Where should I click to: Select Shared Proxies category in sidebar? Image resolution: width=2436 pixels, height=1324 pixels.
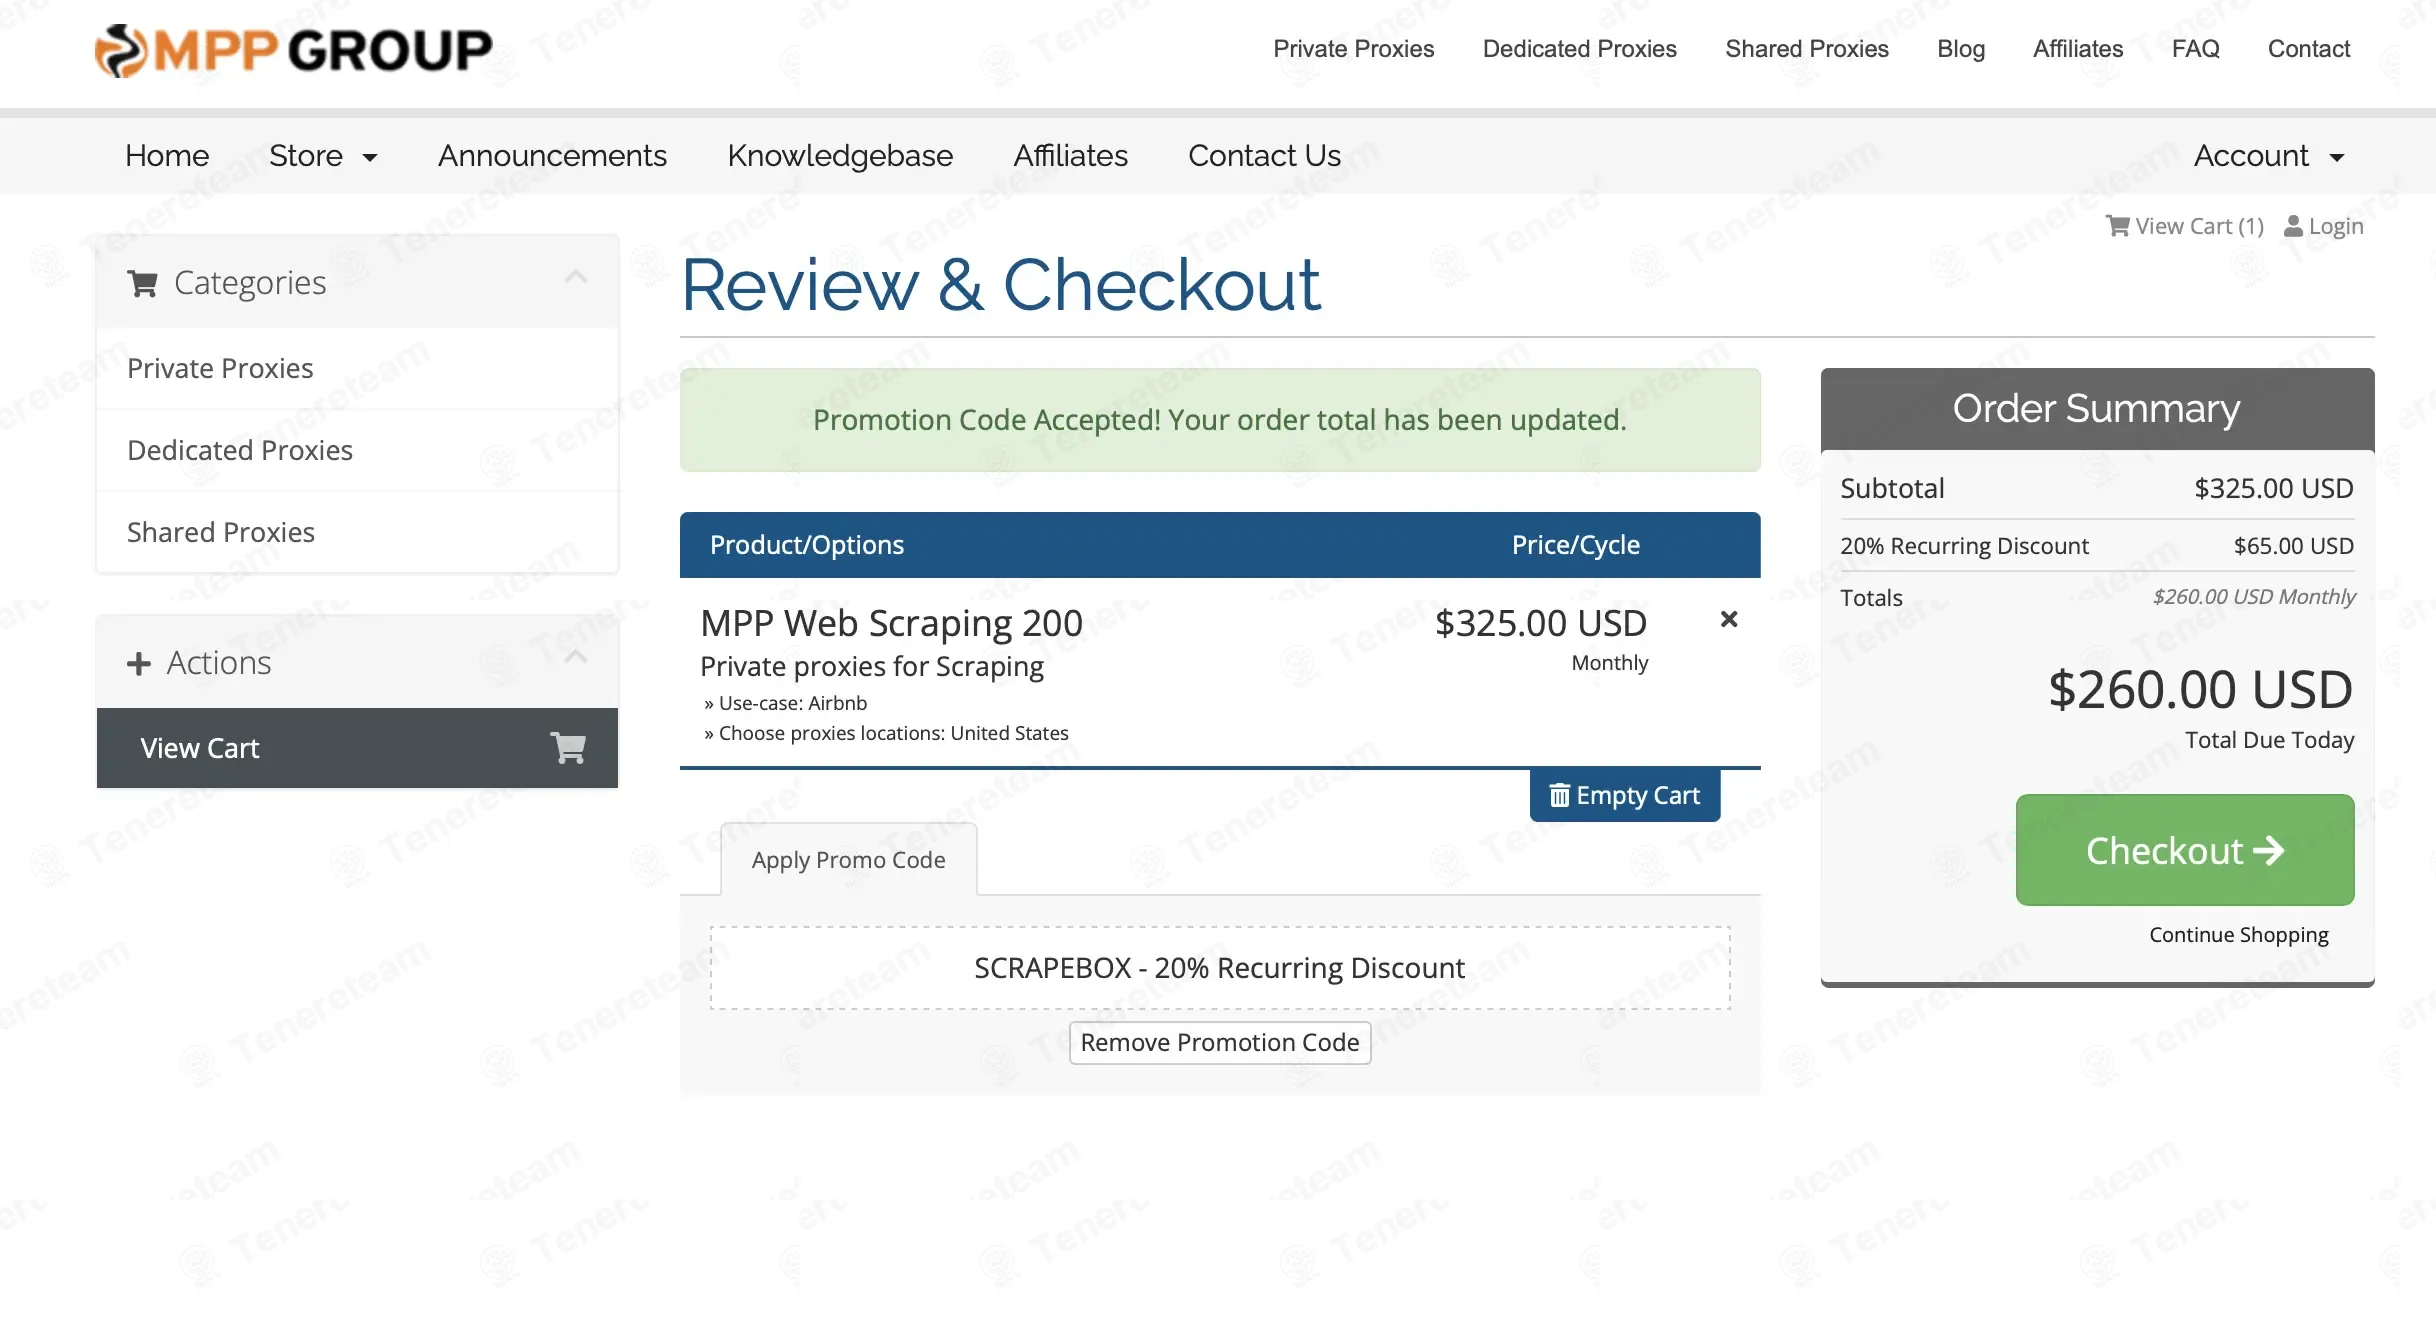[357, 532]
